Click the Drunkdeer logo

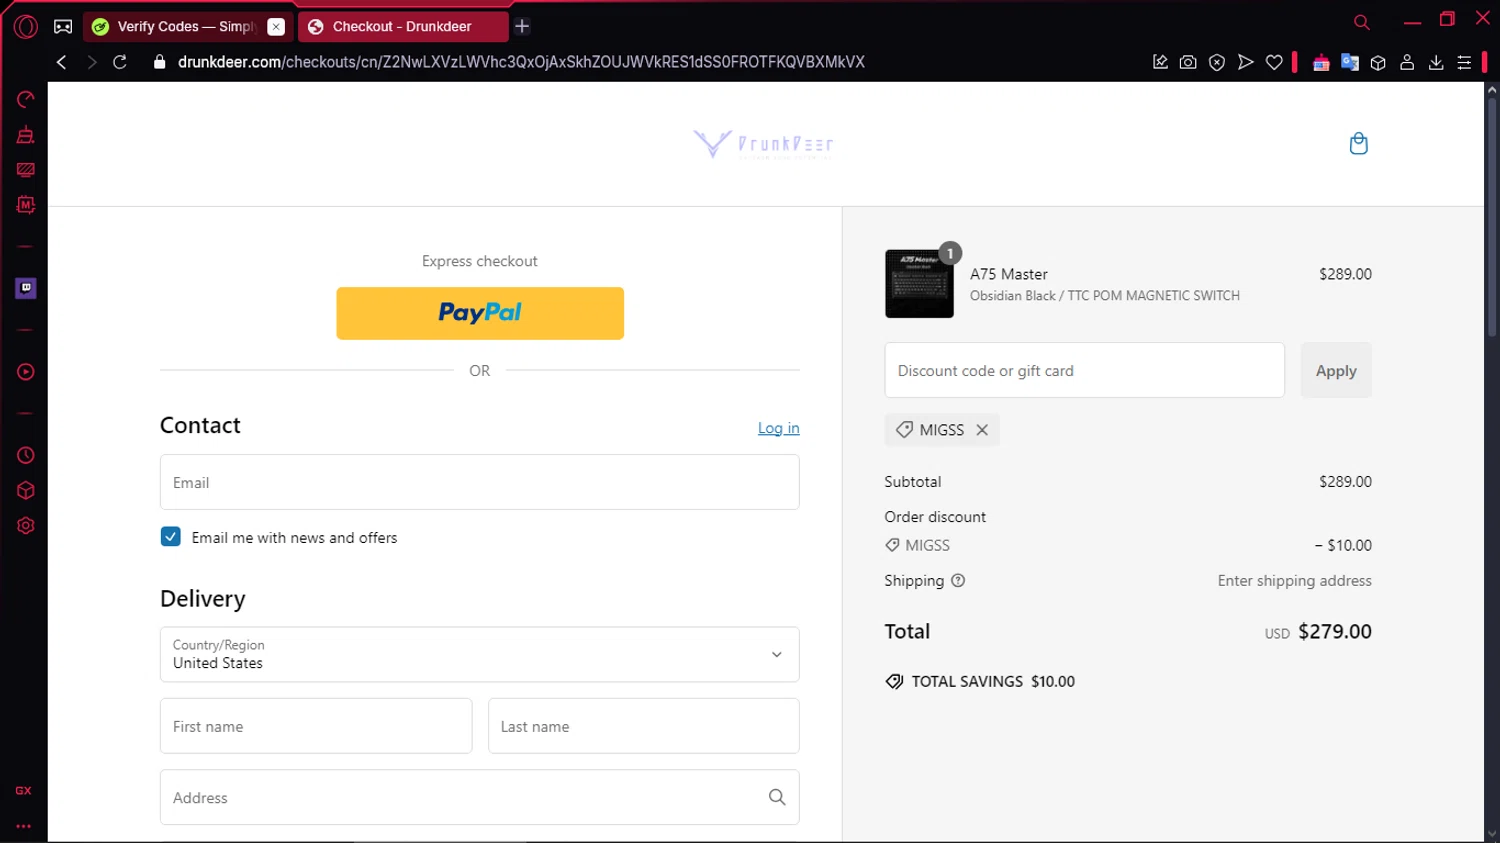[x=763, y=144]
